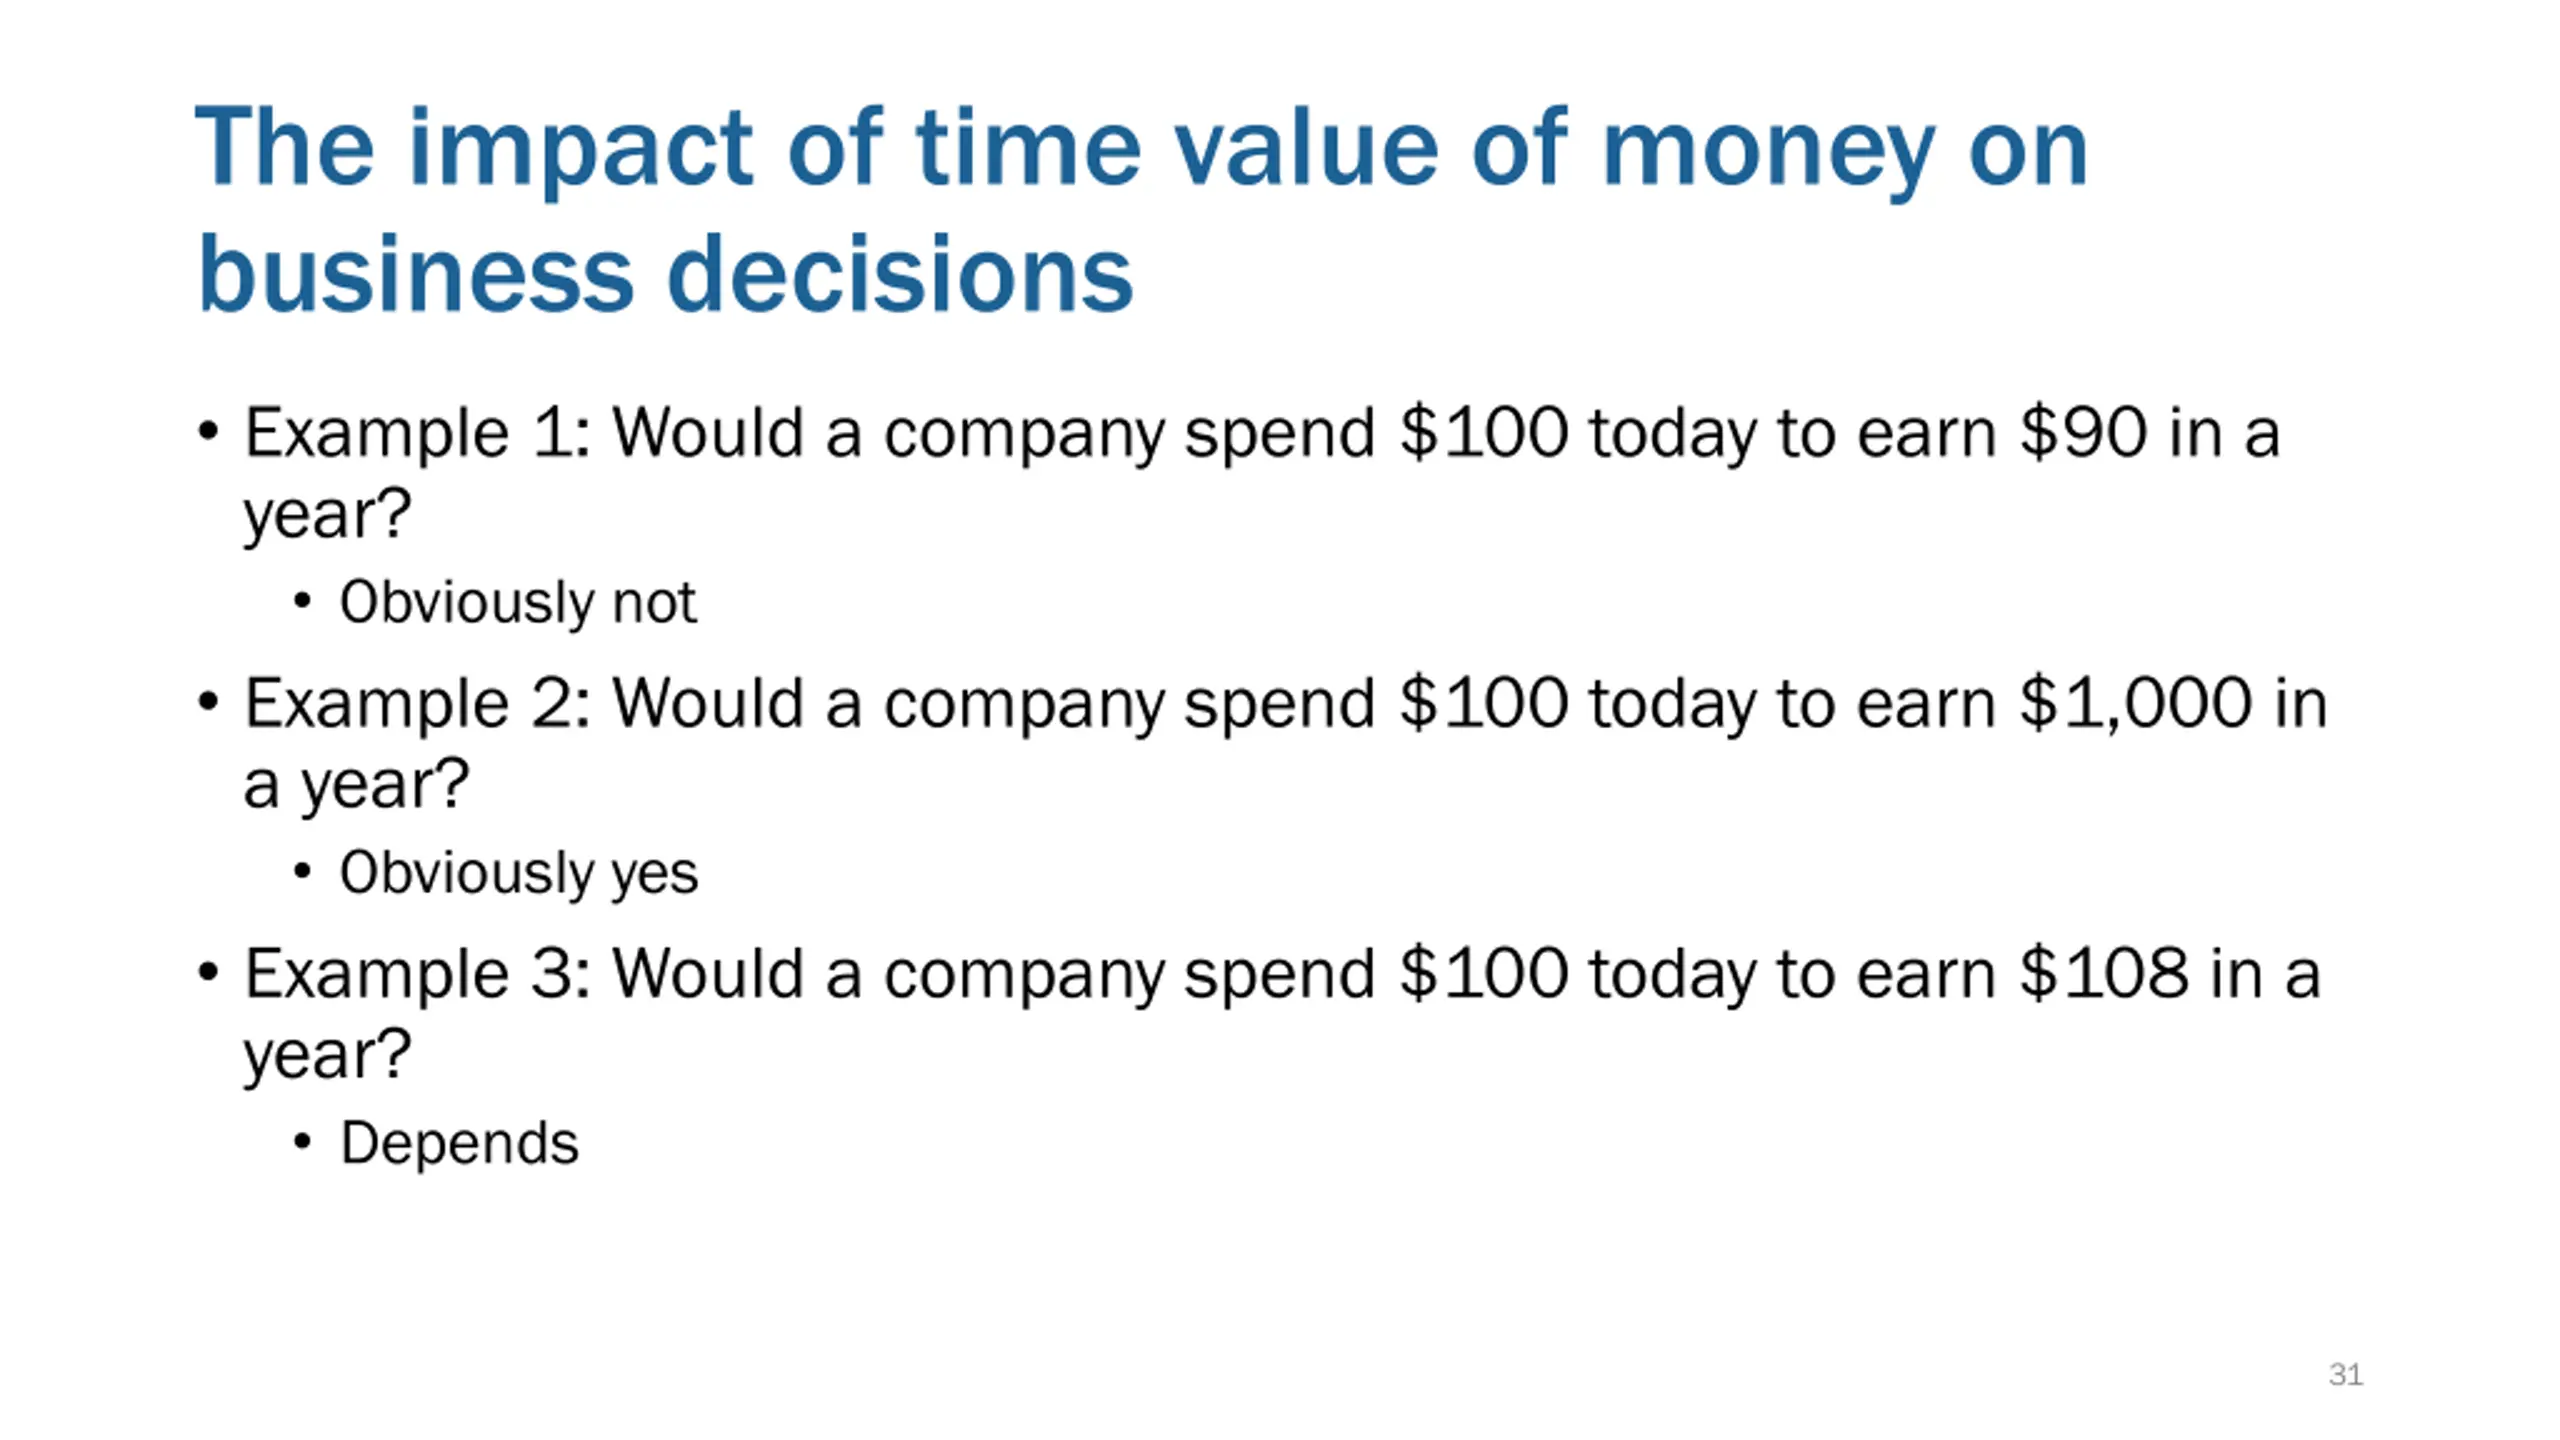Click the slide title 'The impact of time value'
The height and width of the screenshot is (1440, 2560).
(817, 150)
